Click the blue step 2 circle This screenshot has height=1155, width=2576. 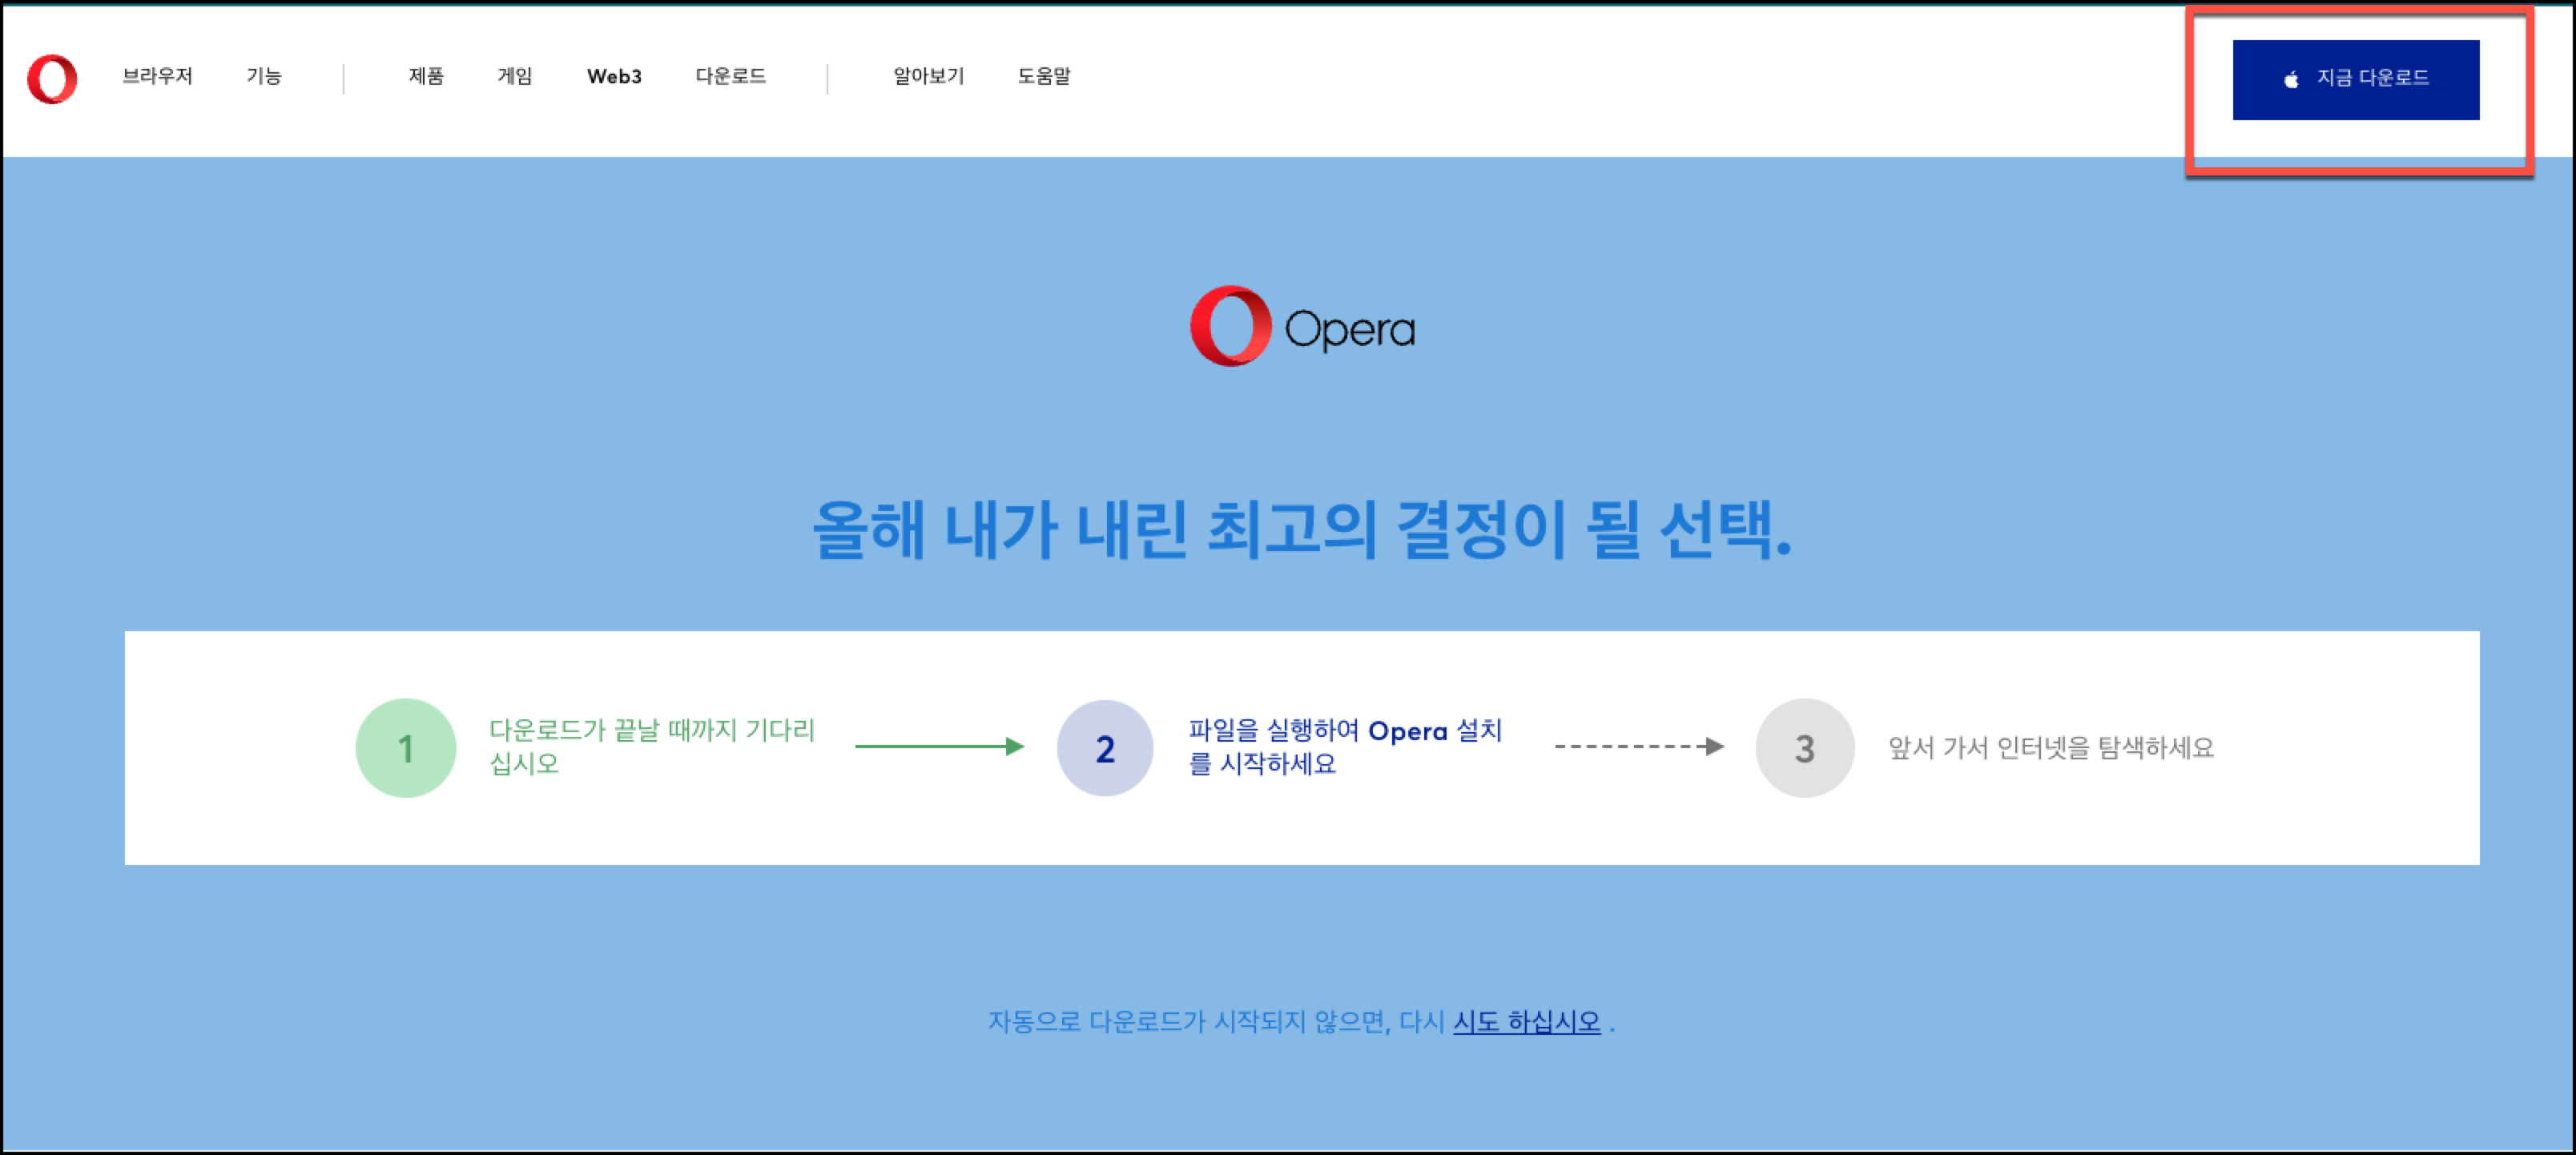(x=1104, y=748)
